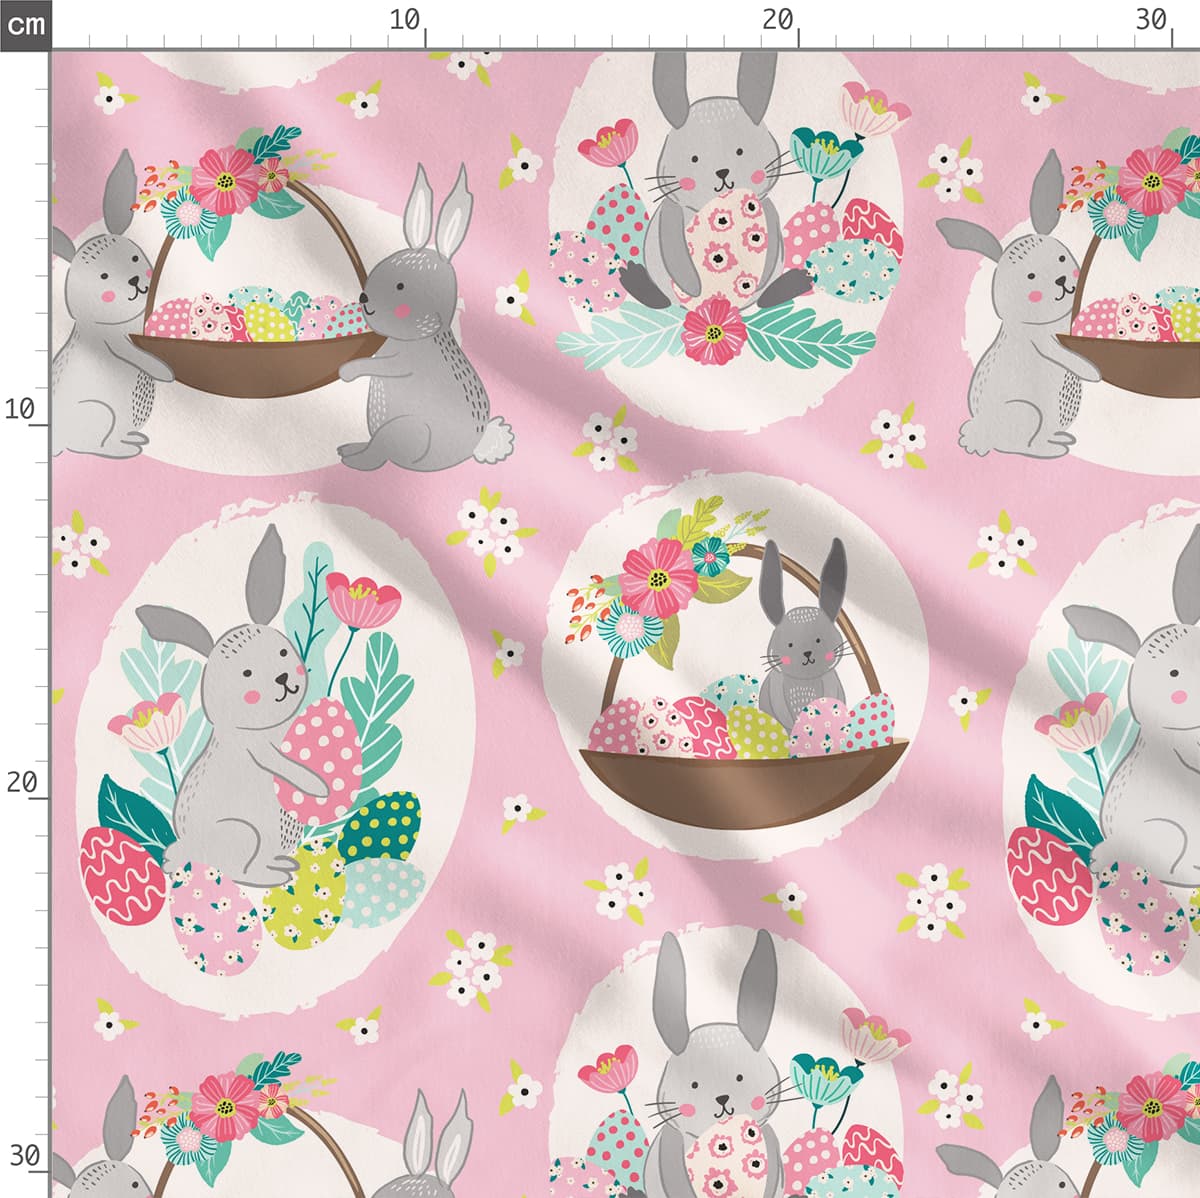
Task: Select the 10 mark on horizontal ruler
Action: 404,19
